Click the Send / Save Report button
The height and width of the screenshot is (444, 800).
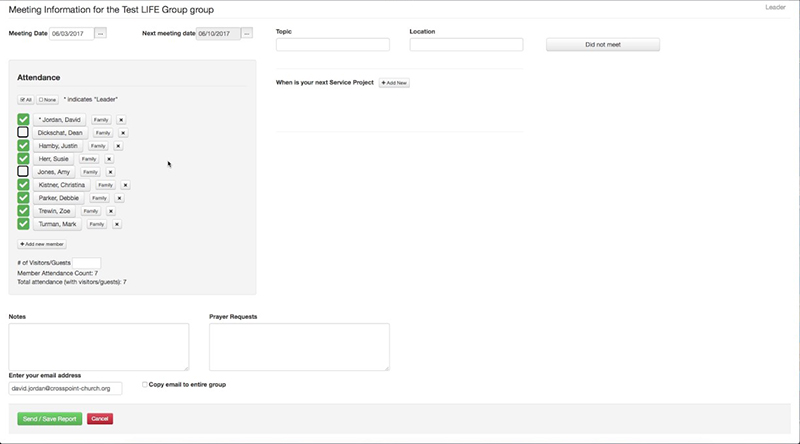50,419
